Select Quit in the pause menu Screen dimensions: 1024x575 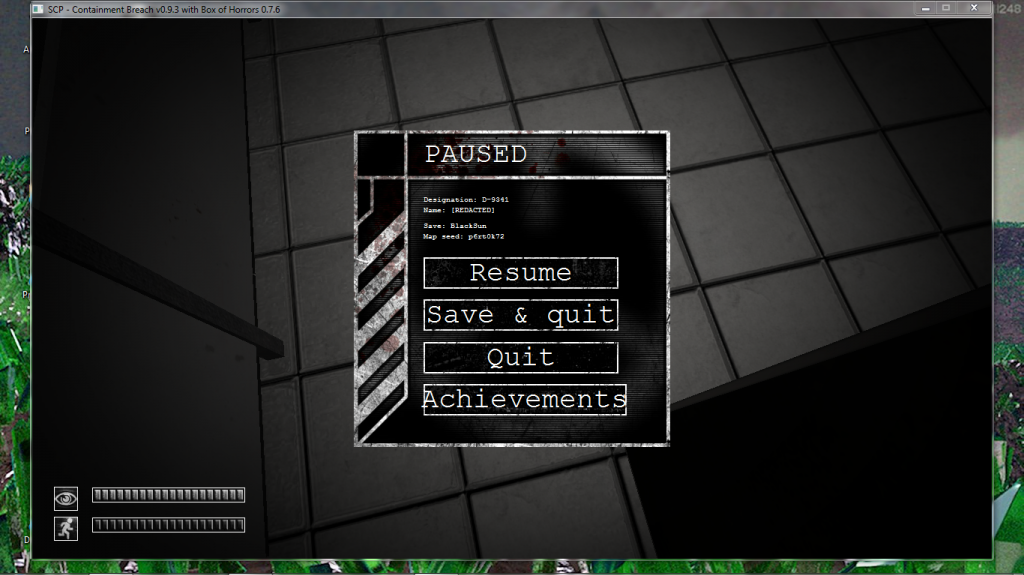(x=520, y=357)
